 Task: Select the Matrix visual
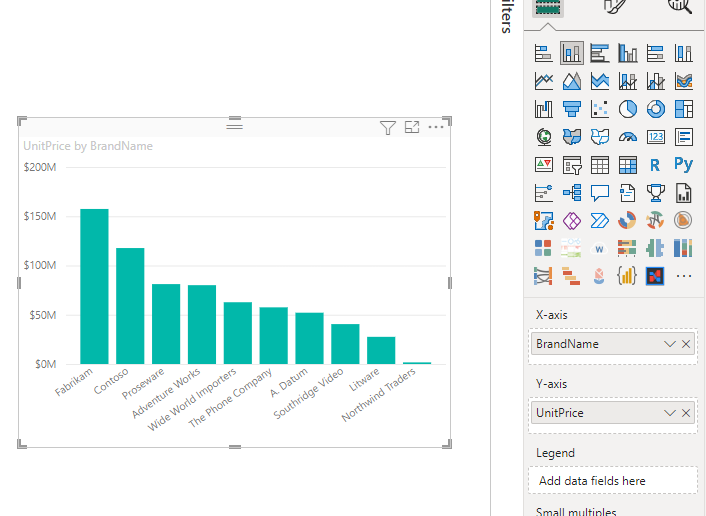pyautogui.click(x=628, y=165)
